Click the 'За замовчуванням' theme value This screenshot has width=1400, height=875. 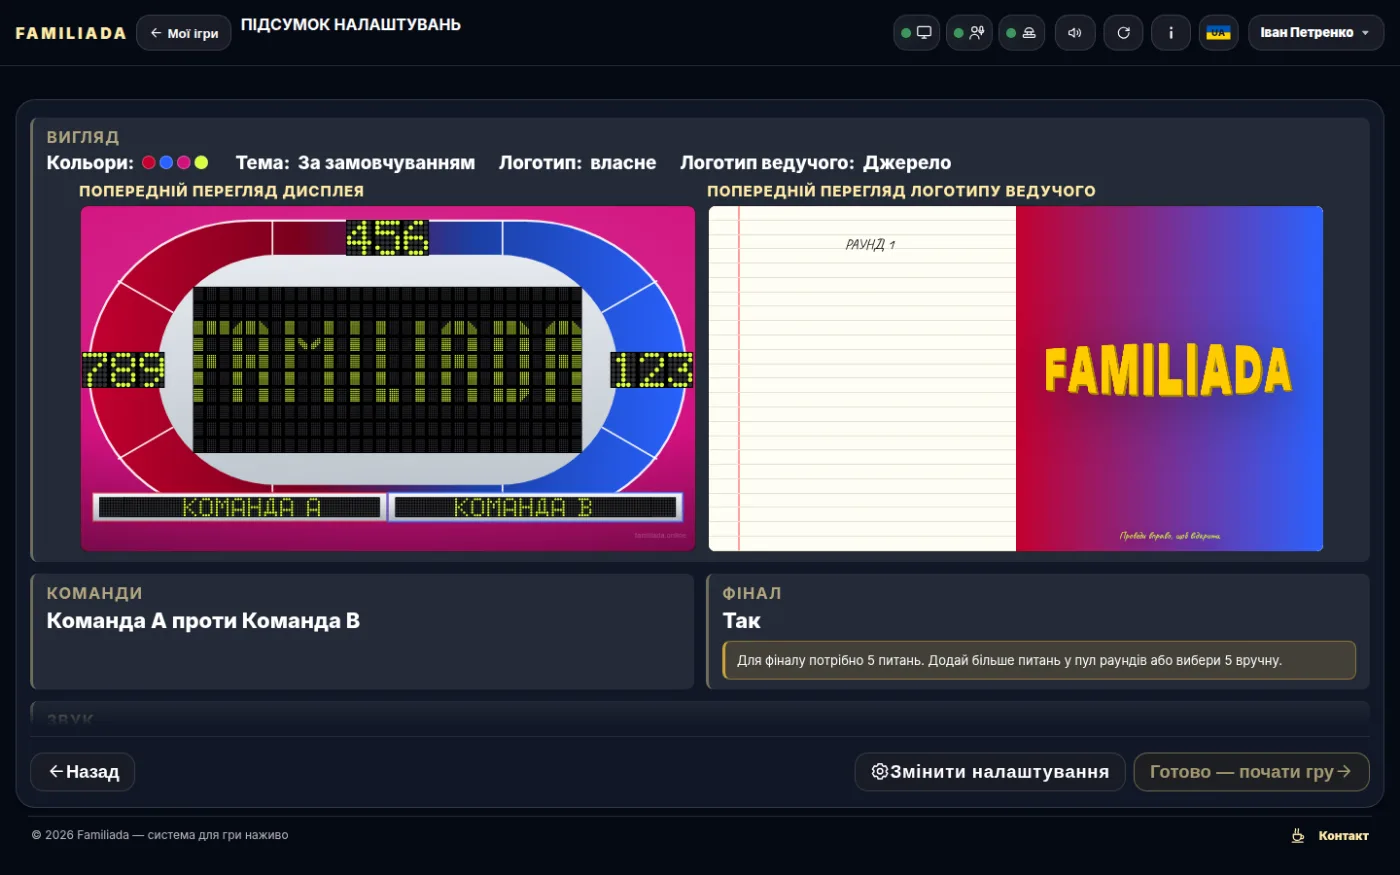(386, 163)
